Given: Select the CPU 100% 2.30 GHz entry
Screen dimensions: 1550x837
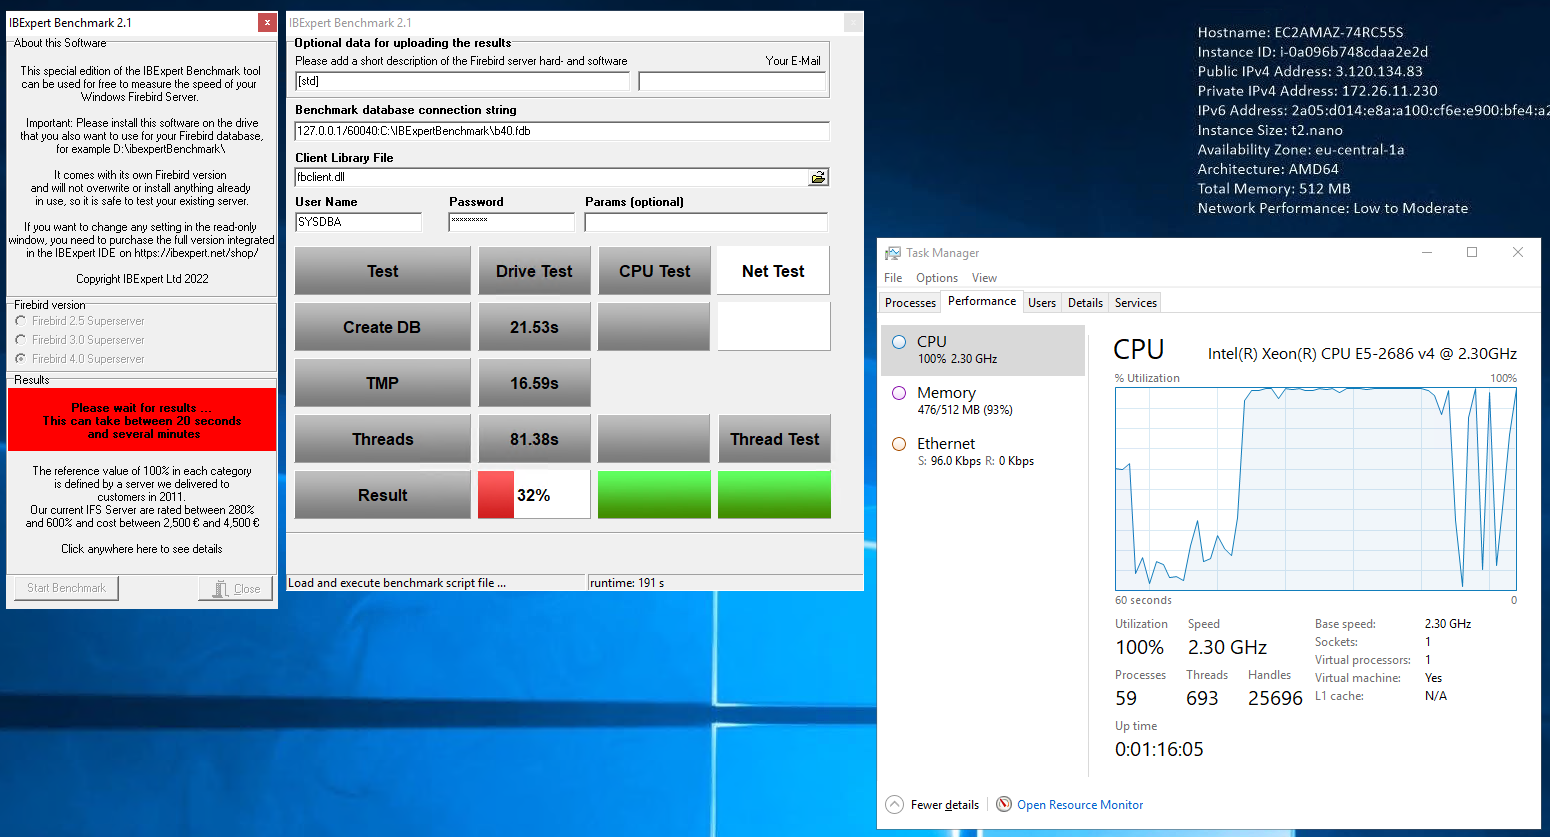Looking at the screenshot, I should click(983, 350).
